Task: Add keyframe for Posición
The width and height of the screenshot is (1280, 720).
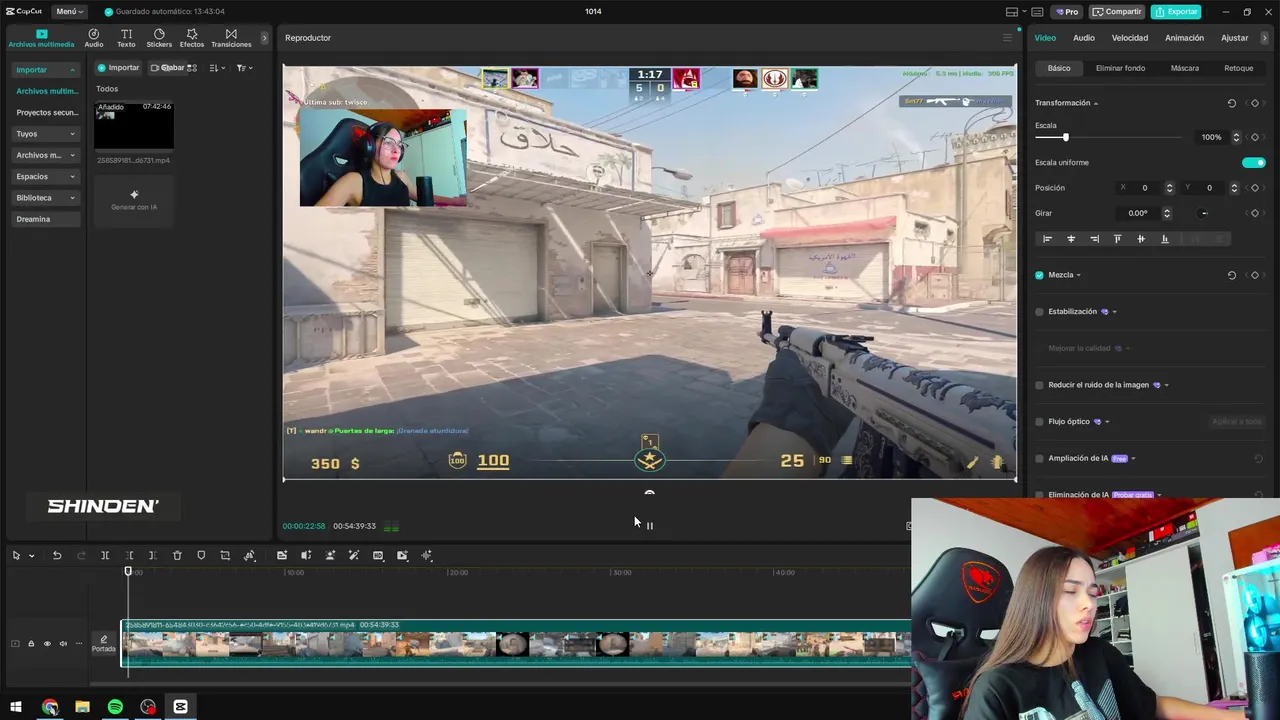Action: (1255, 188)
